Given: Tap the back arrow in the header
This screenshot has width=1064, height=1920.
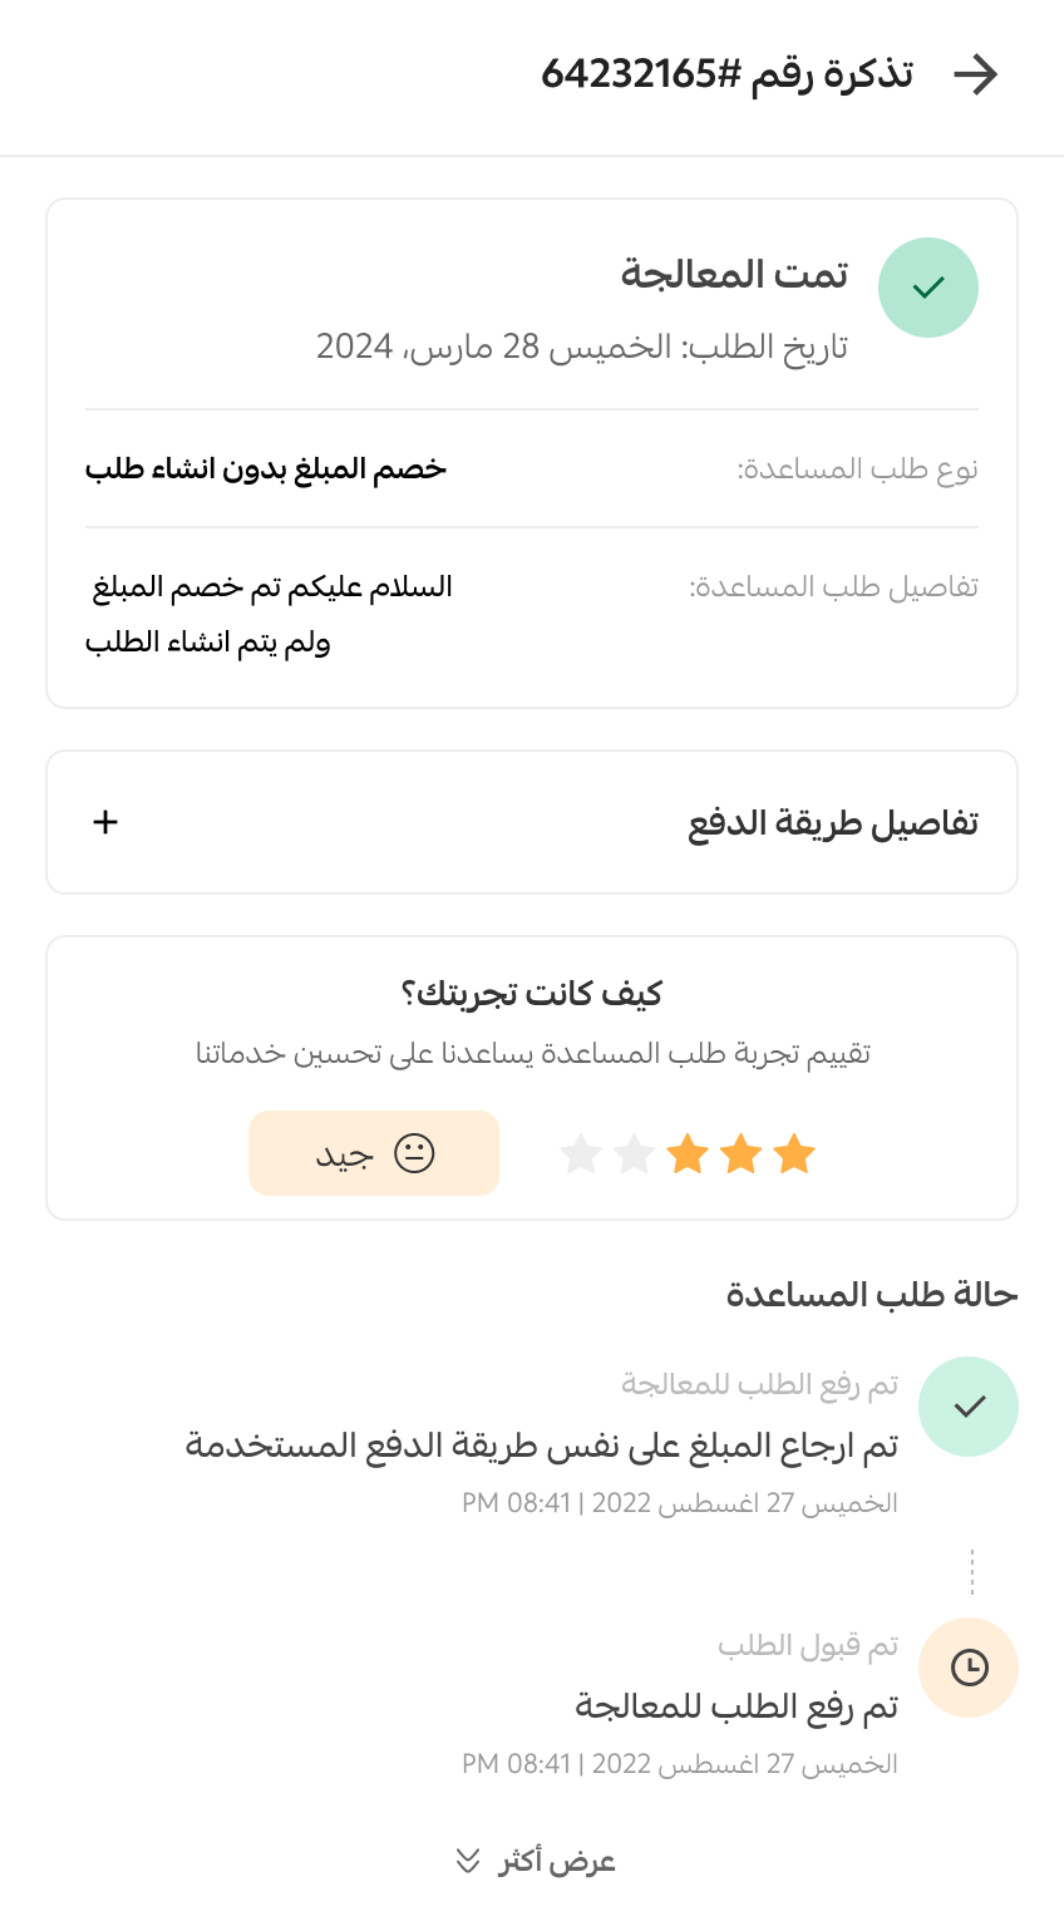Looking at the screenshot, I should click(x=975, y=75).
